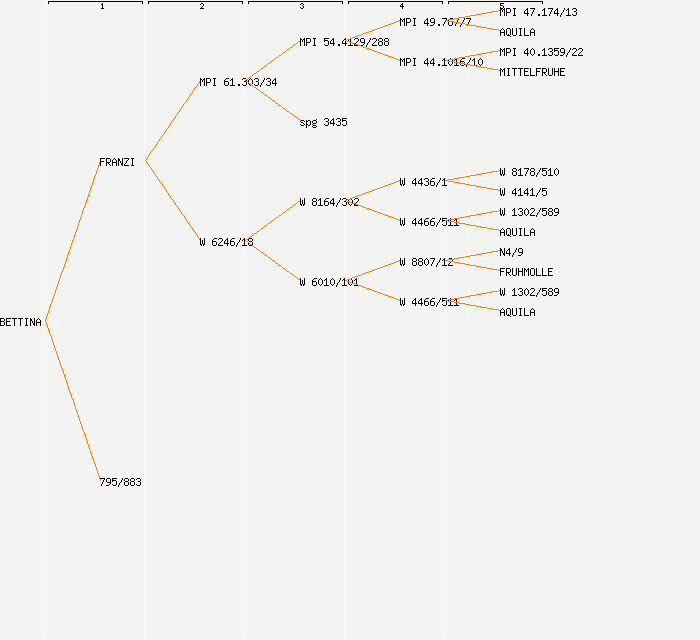Click ancestor W 8164/302
This screenshot has width=700, height=640.
coord(329,202)
